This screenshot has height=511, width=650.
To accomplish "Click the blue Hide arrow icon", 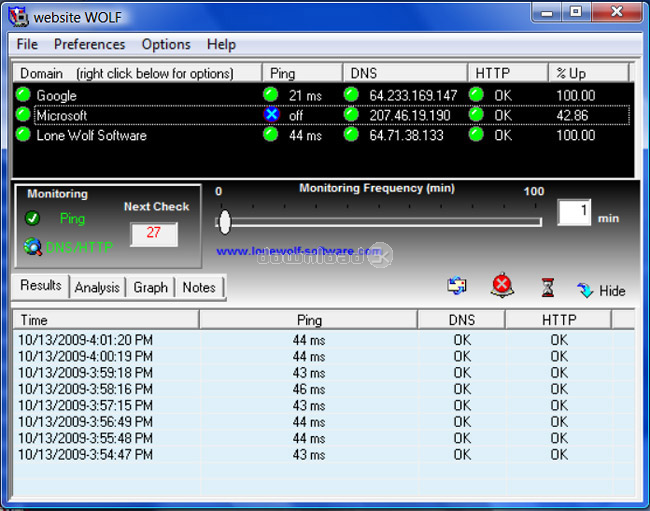I will coord(585,290).
